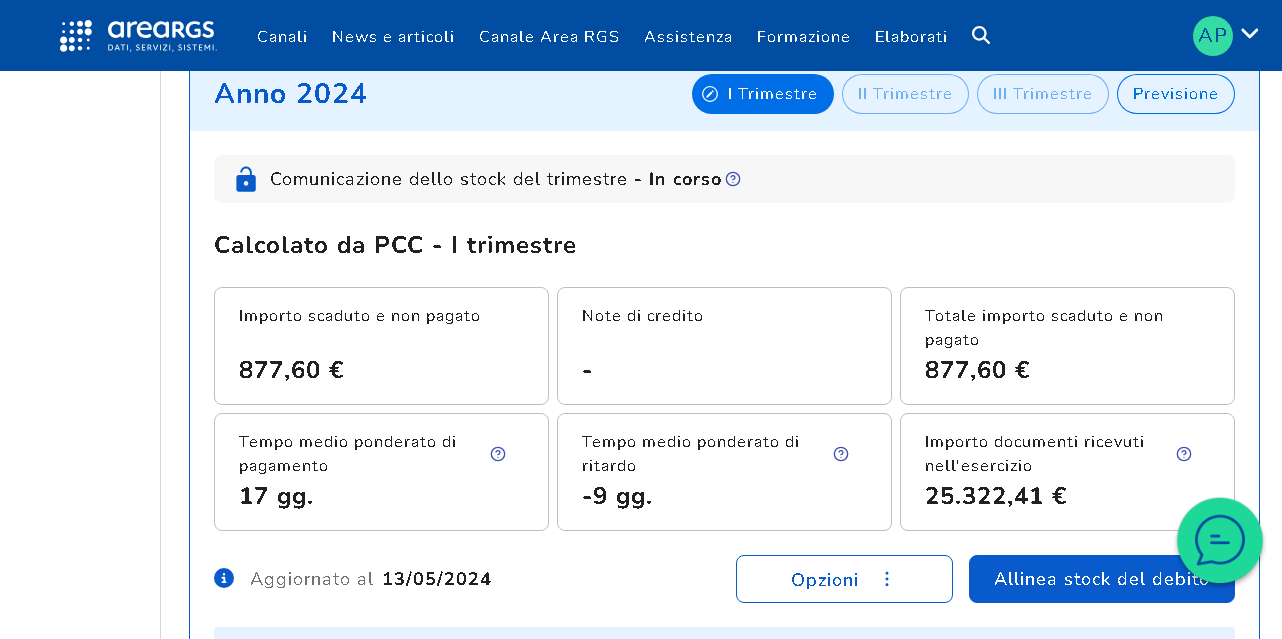Viewport: 1282px width, 639px height.
Task: Switch to II Trimestre
Action: [x=905, y=94]
